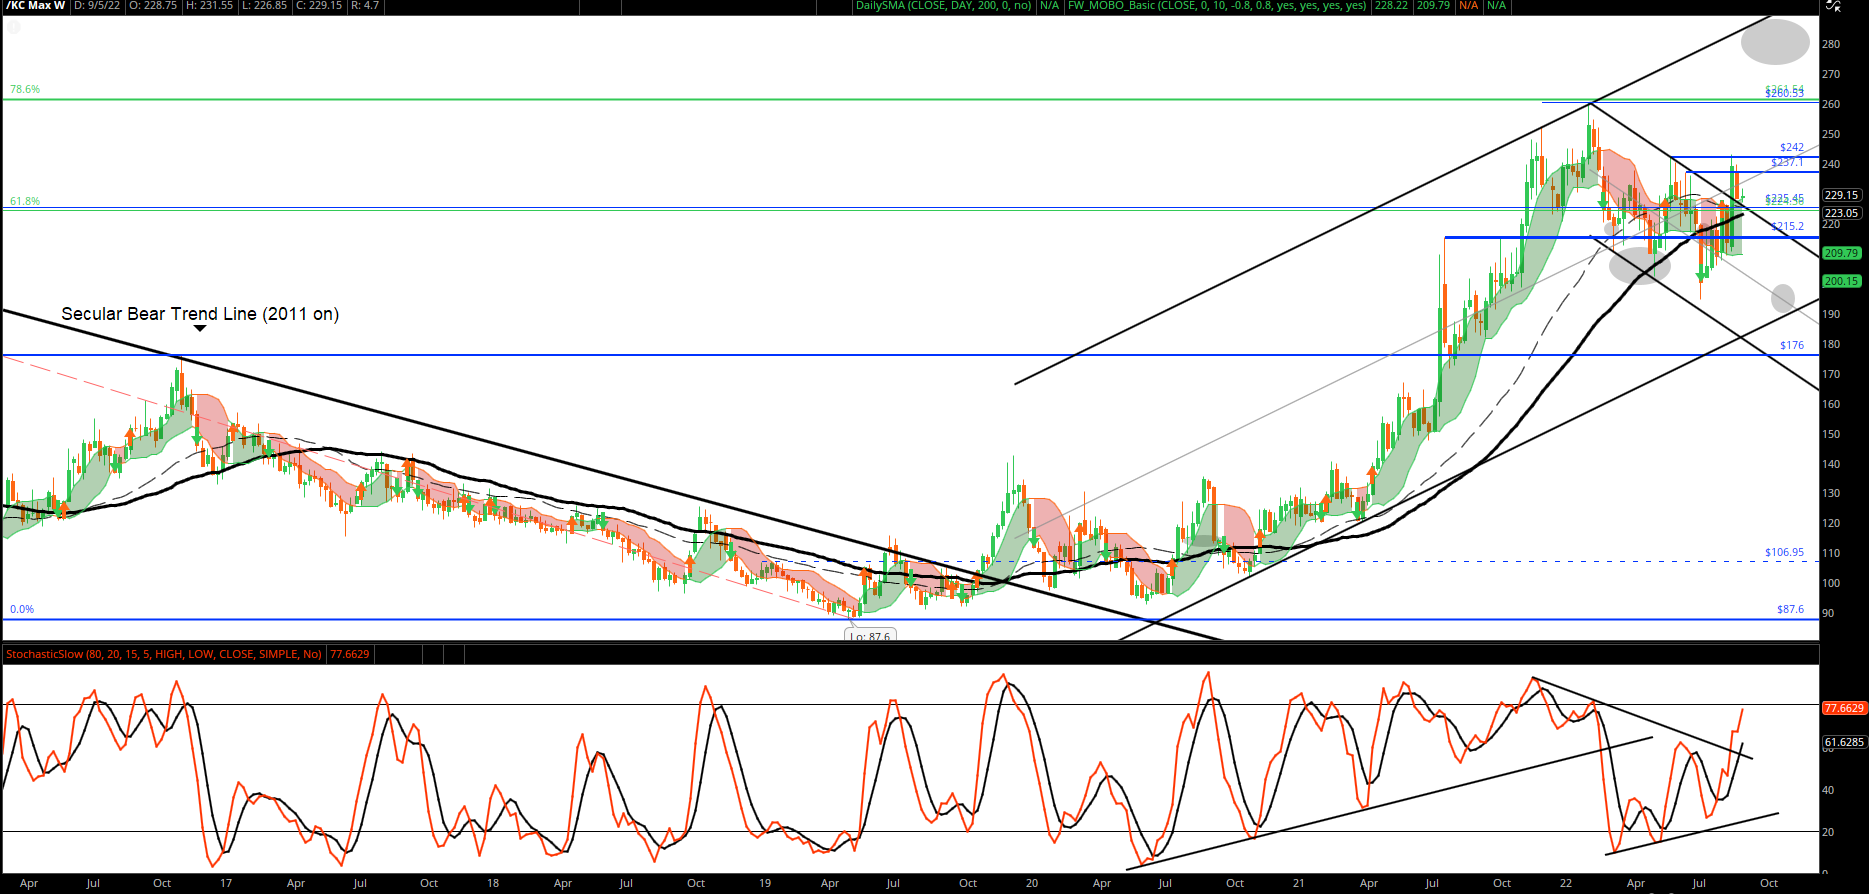Click the D: 9/5/22 date readout

(99, 6)
